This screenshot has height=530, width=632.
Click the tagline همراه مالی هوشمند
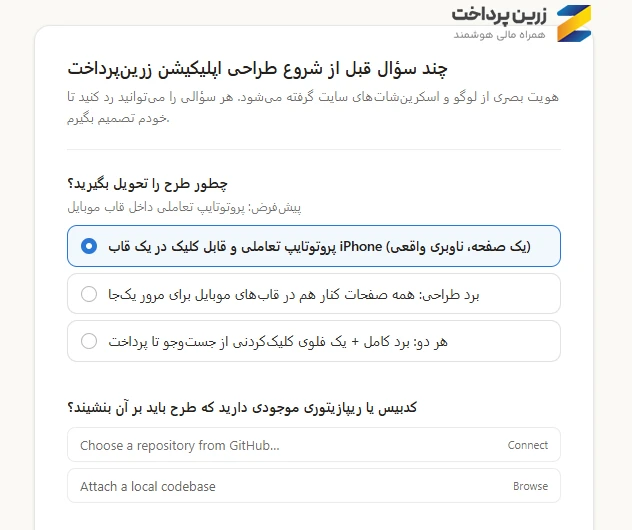click(x=499, y=34)
